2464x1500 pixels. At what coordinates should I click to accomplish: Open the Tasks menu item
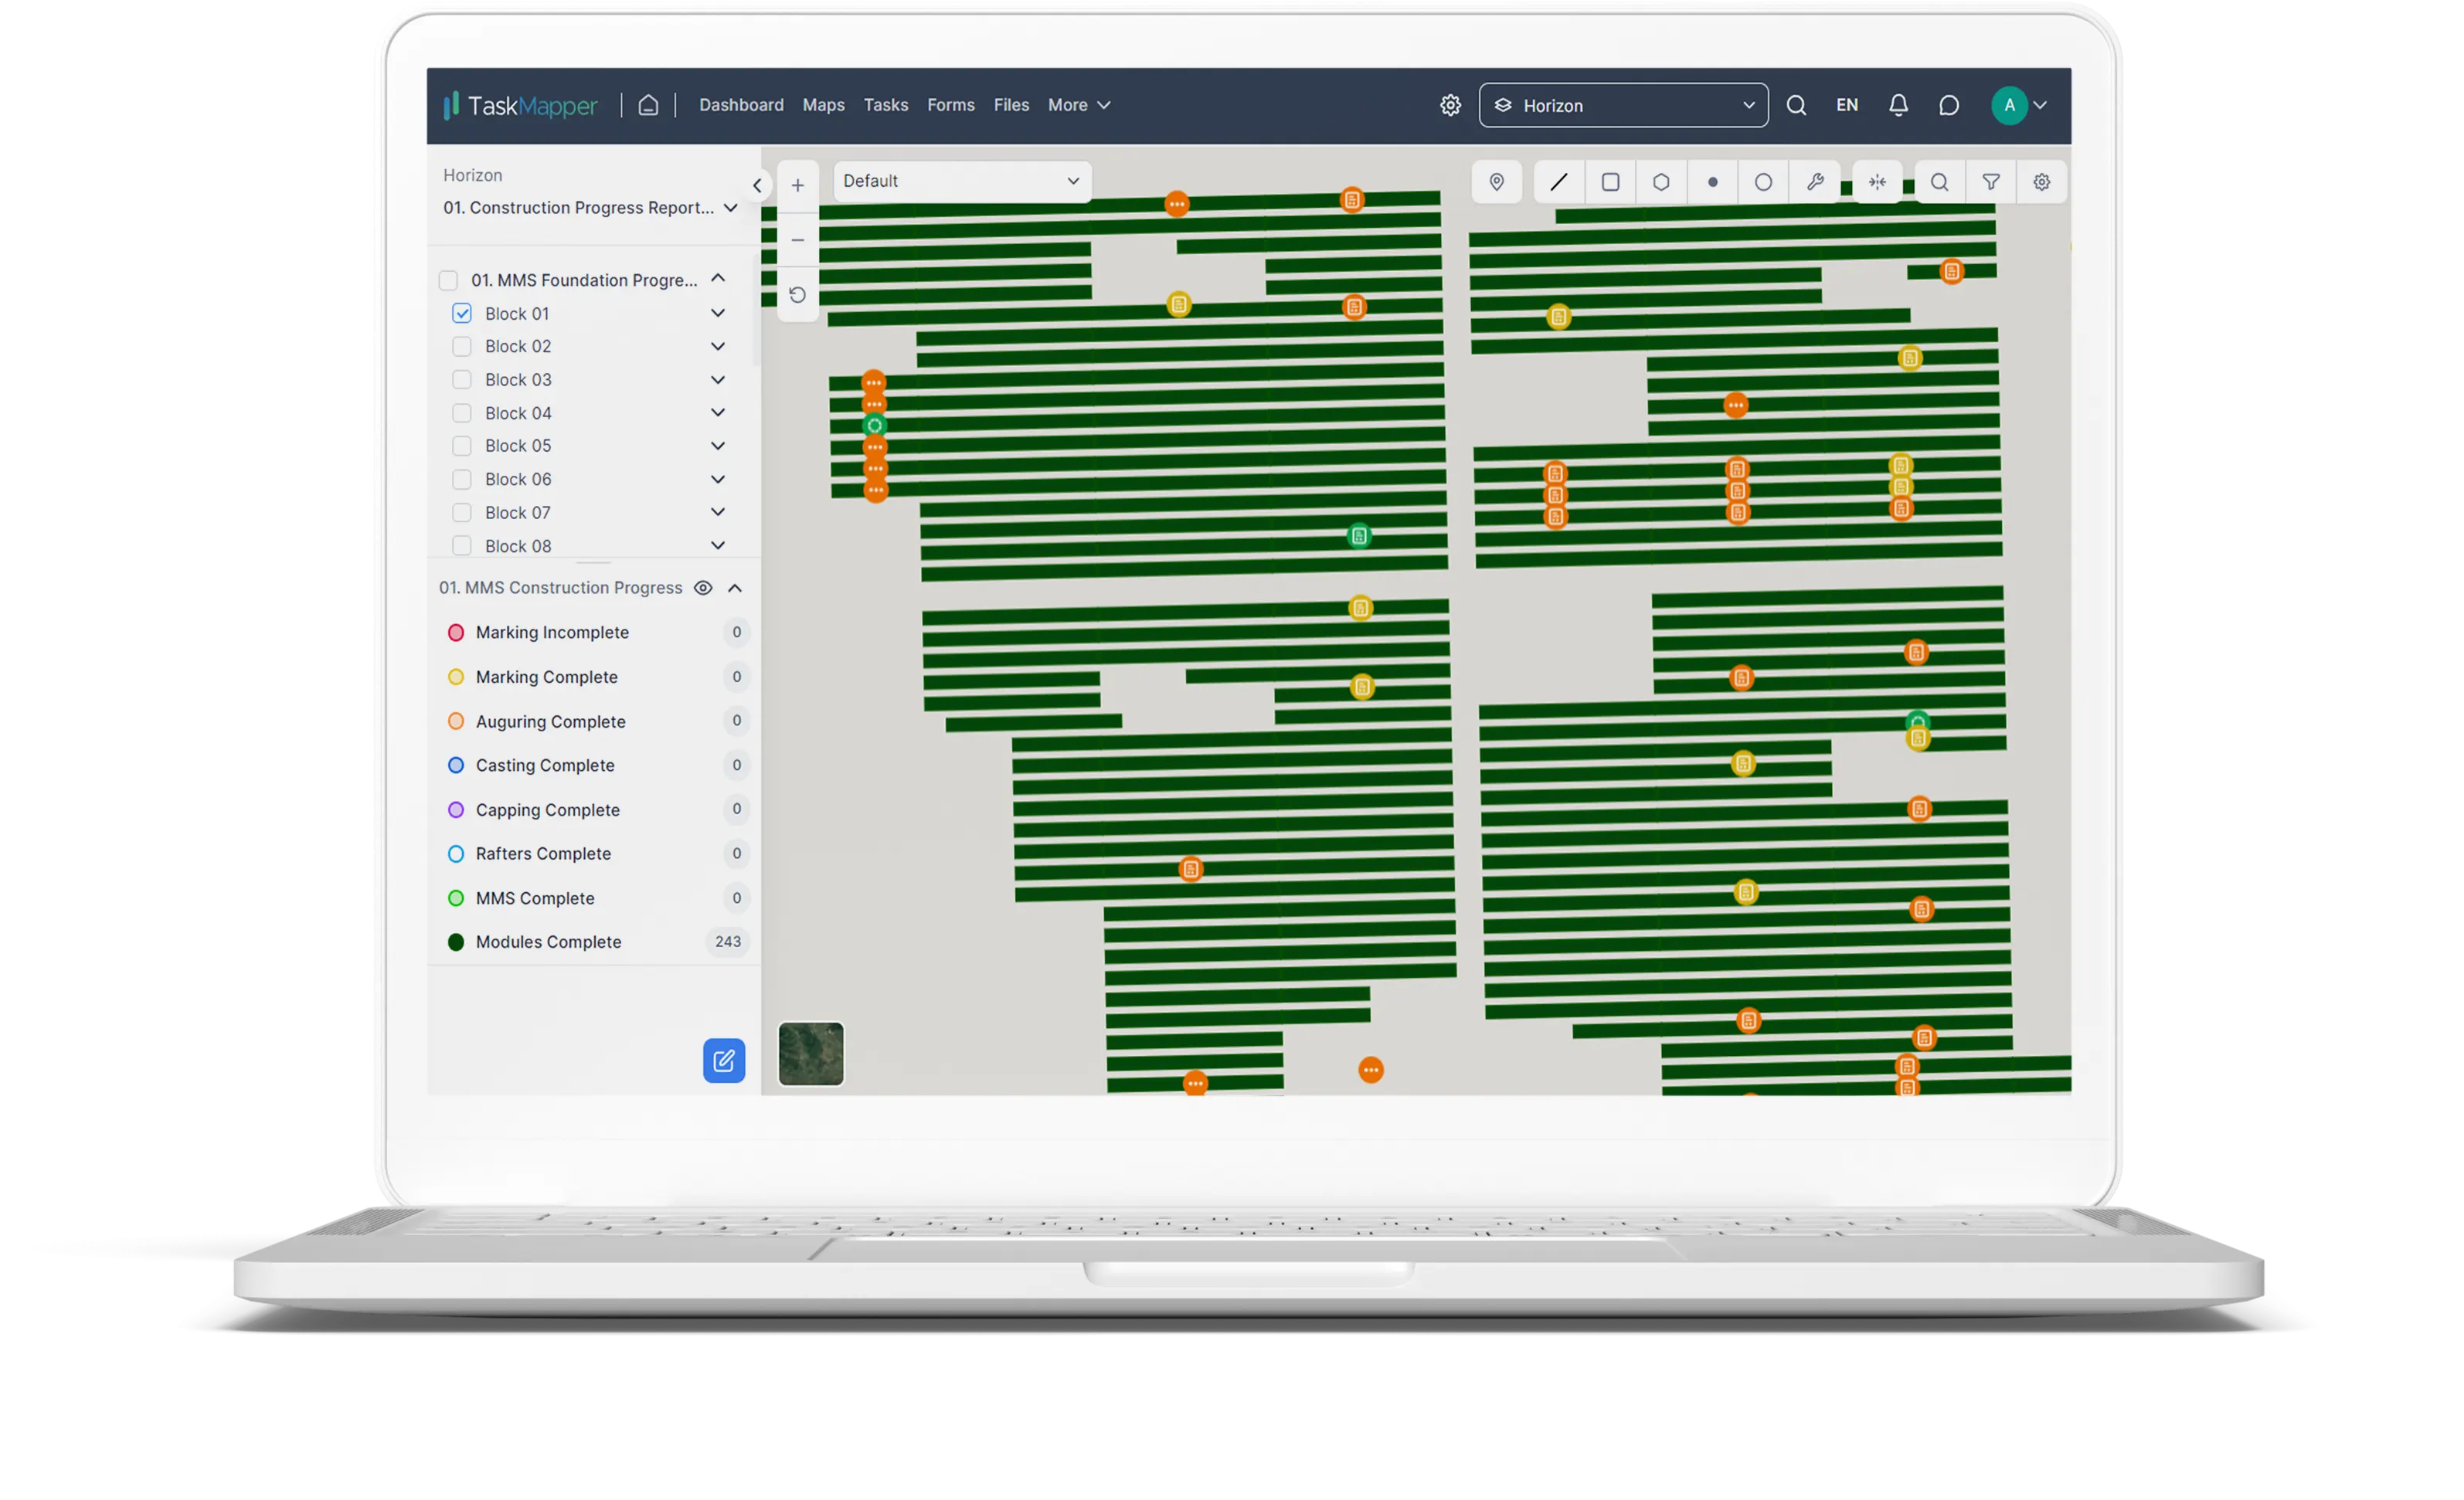[x=885, y=105]
